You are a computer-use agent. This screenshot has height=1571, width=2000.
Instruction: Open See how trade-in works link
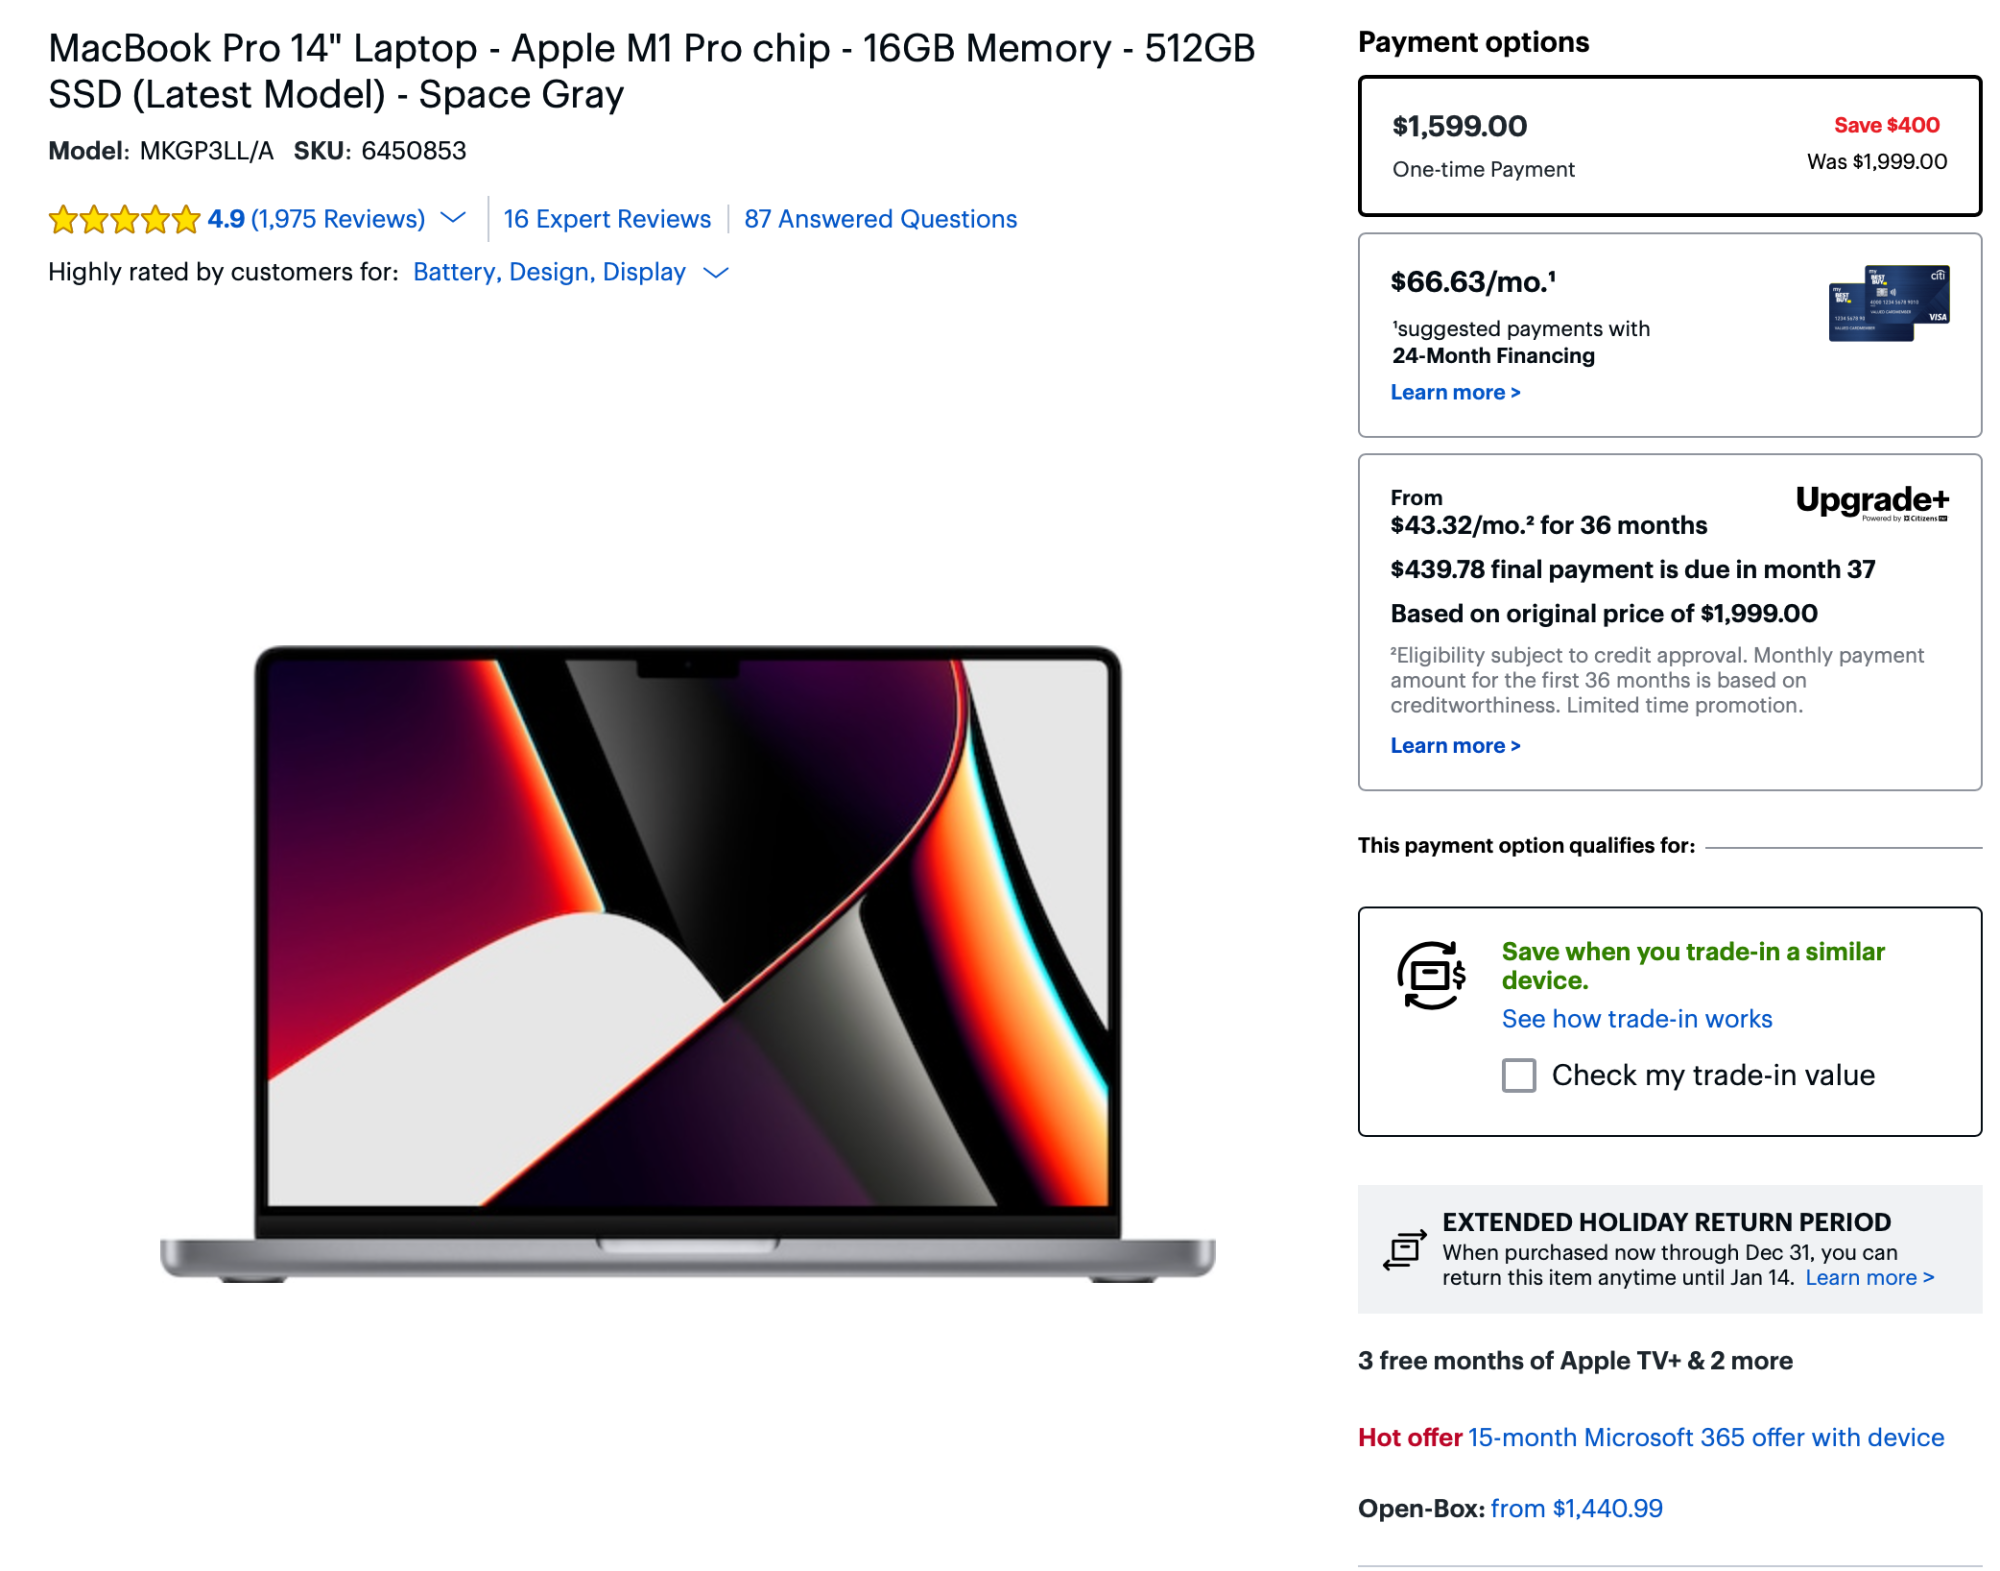tap(1636, 1019)
